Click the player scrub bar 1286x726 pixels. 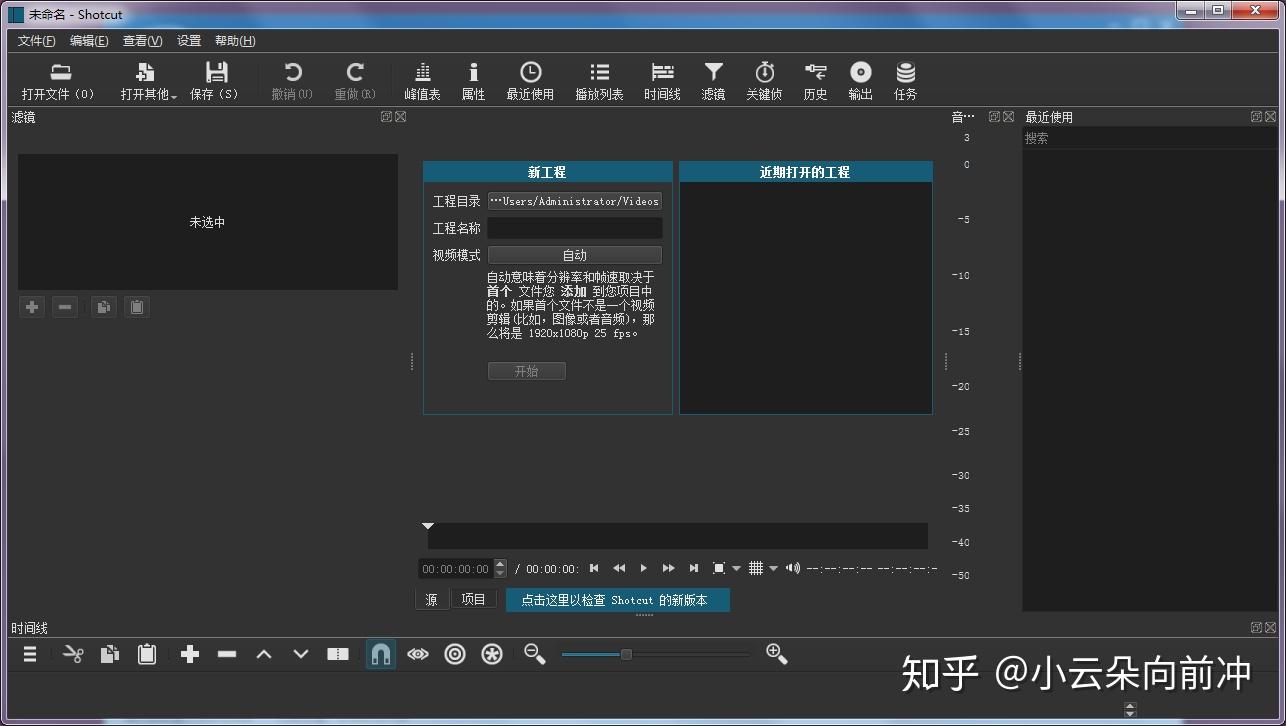tap(677, 536)
